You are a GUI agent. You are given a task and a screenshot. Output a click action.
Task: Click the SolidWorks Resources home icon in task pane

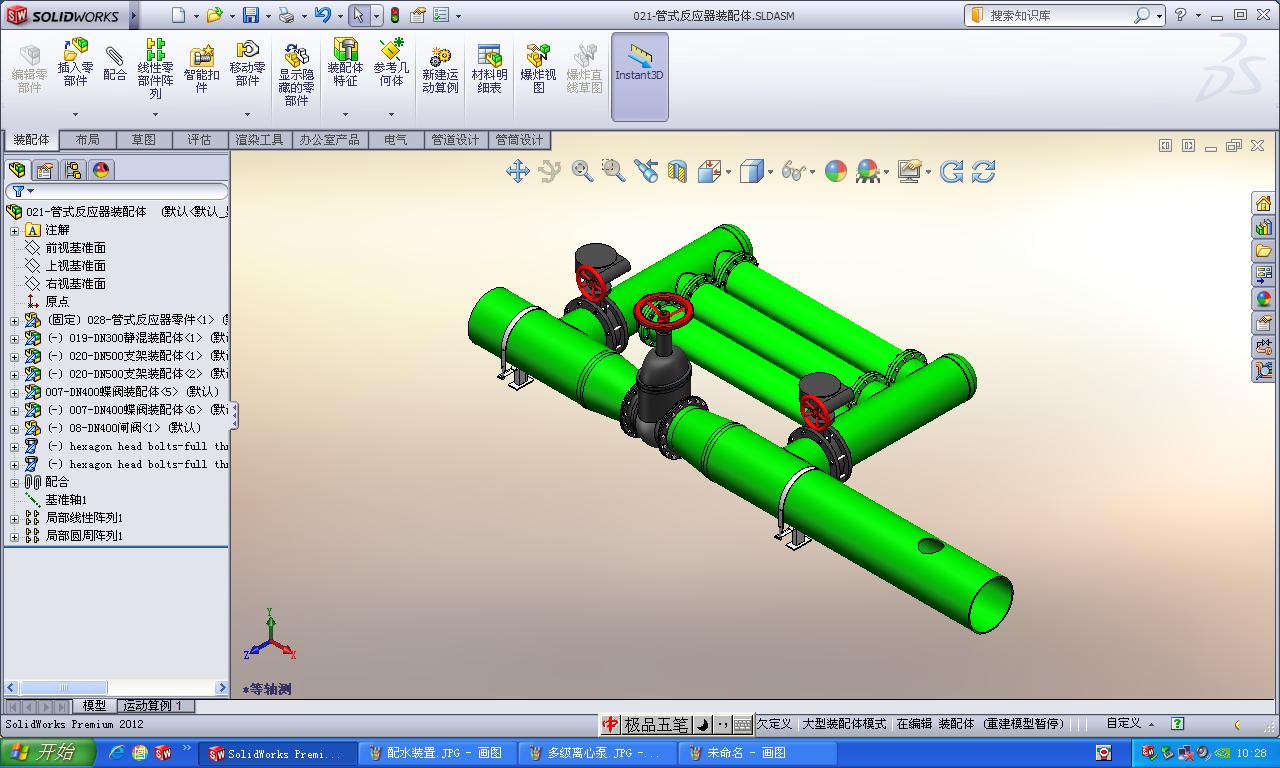[1263, 203]
